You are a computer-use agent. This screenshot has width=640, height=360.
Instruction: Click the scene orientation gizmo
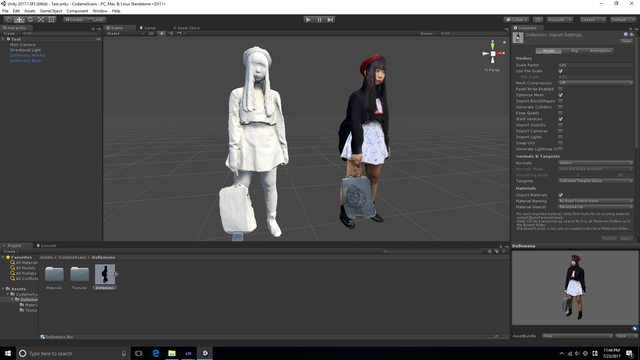[493, 53]
